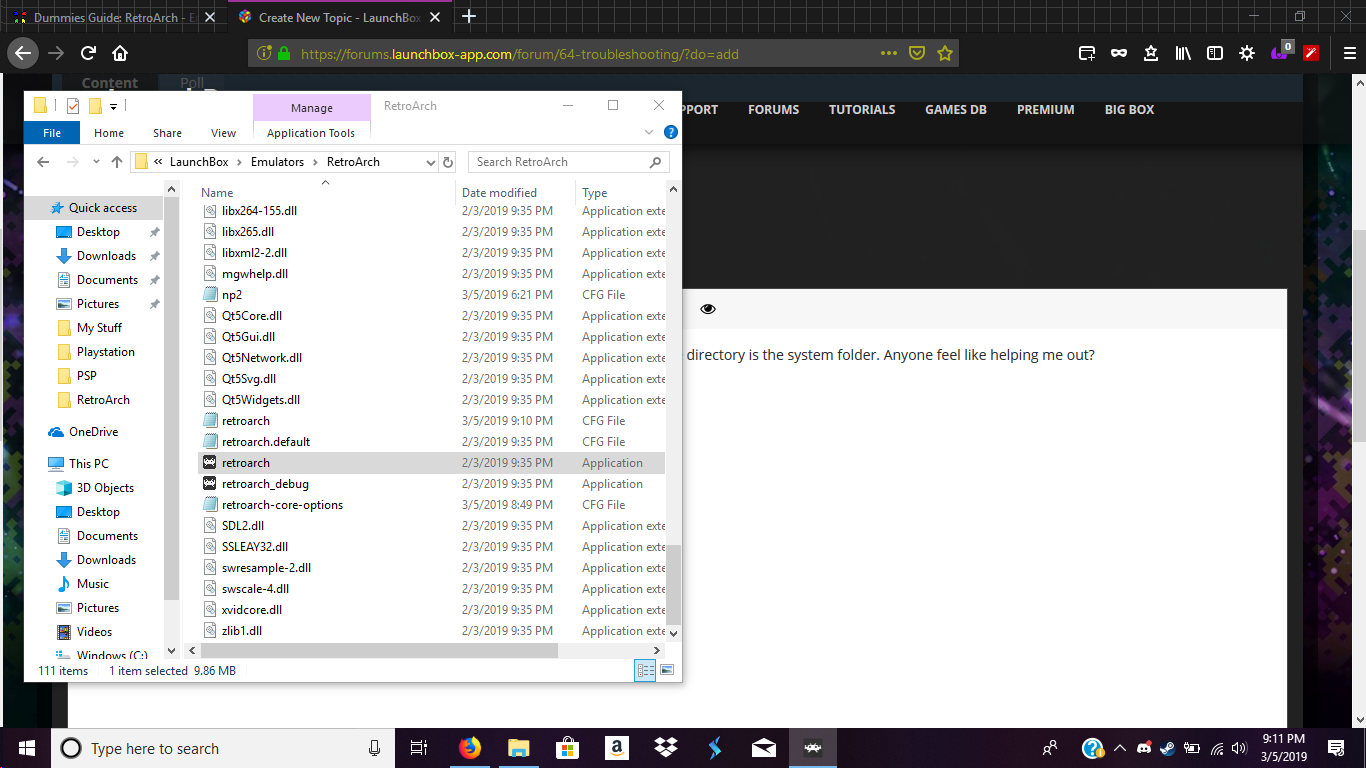Open page actions three-dot menu

coord(888,54)
